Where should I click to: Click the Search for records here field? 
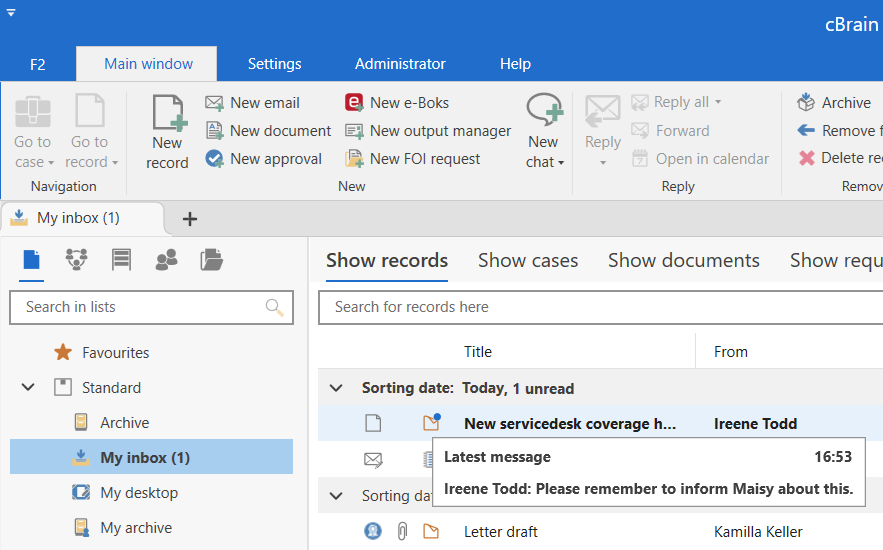click(600, 307)
